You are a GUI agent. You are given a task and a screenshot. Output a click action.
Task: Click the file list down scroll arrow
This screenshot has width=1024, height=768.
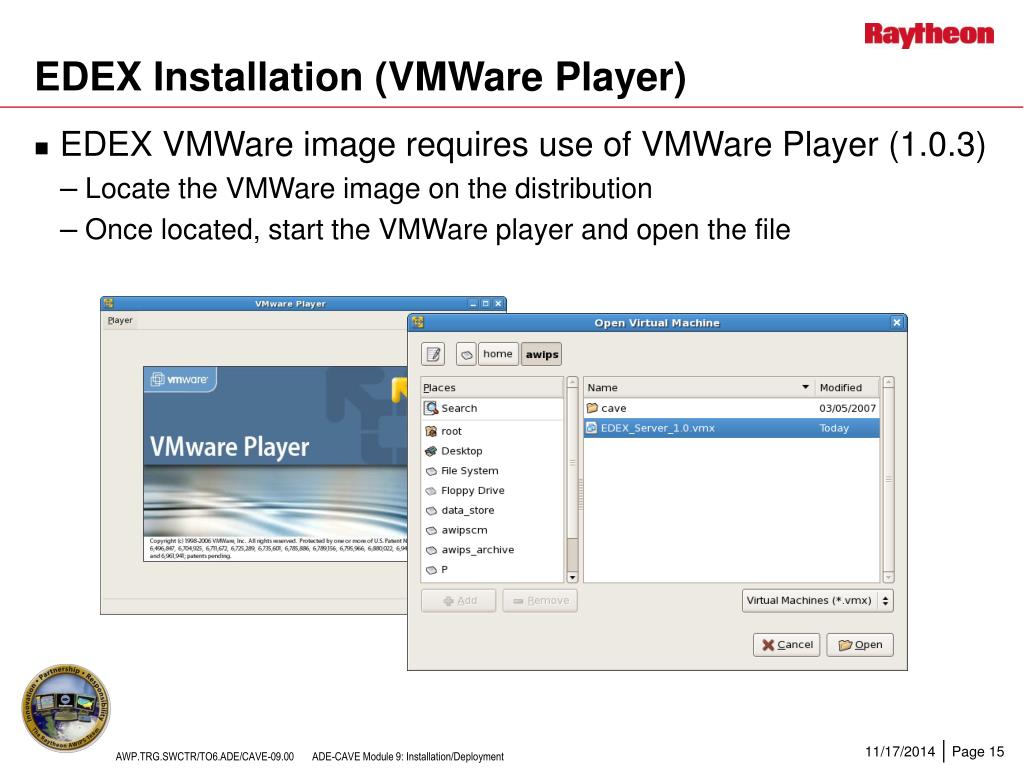pyautogui.click(x=888, y=577)
